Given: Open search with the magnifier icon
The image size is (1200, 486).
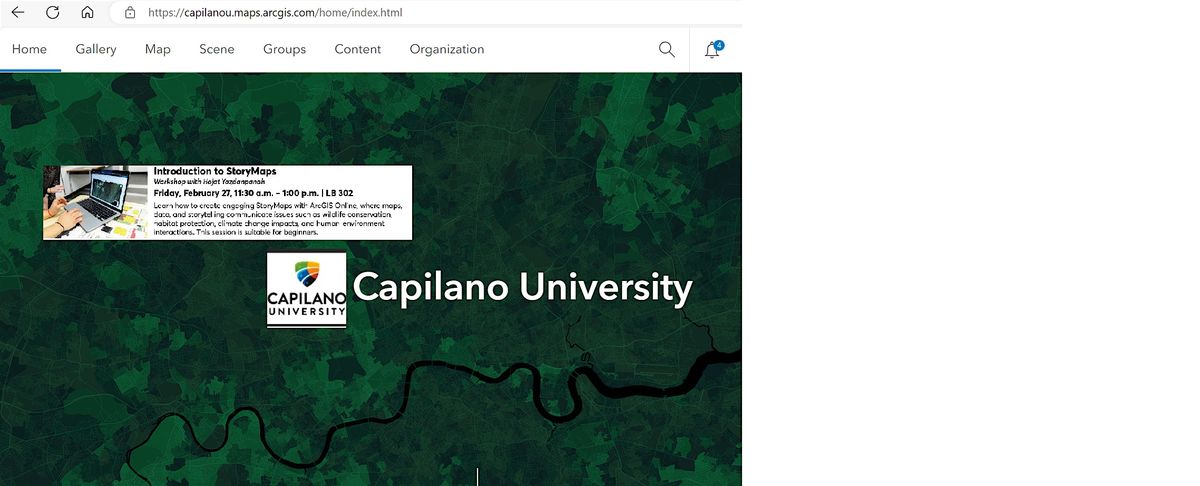Looking at the screenshot, I should [667, 49].
